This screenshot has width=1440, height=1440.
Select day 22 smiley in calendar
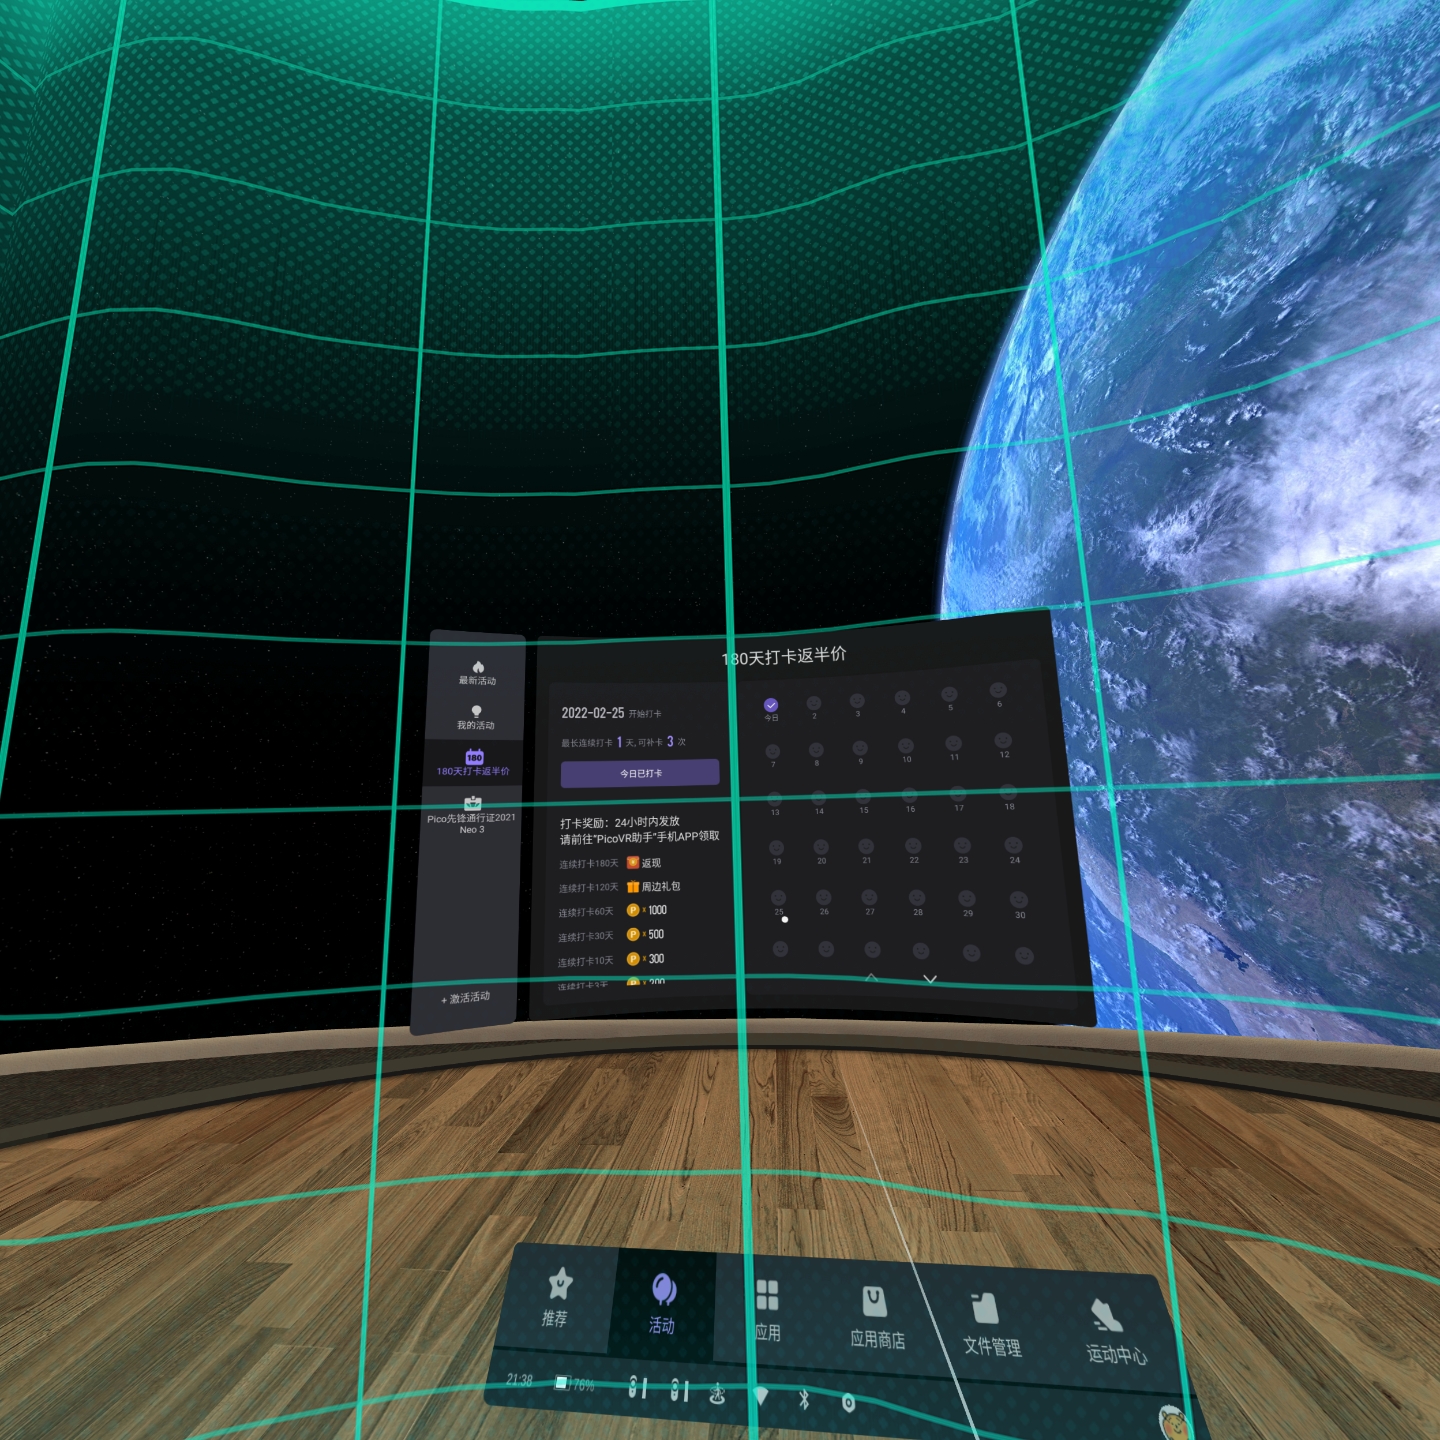click(x=913, y=849)
